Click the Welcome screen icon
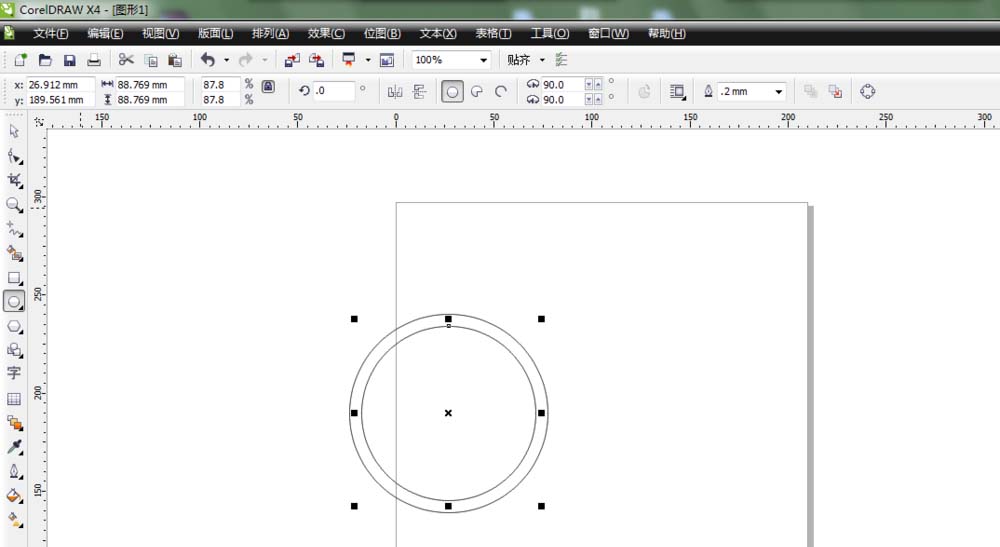Screen dimensions: 1000x547 386,60
